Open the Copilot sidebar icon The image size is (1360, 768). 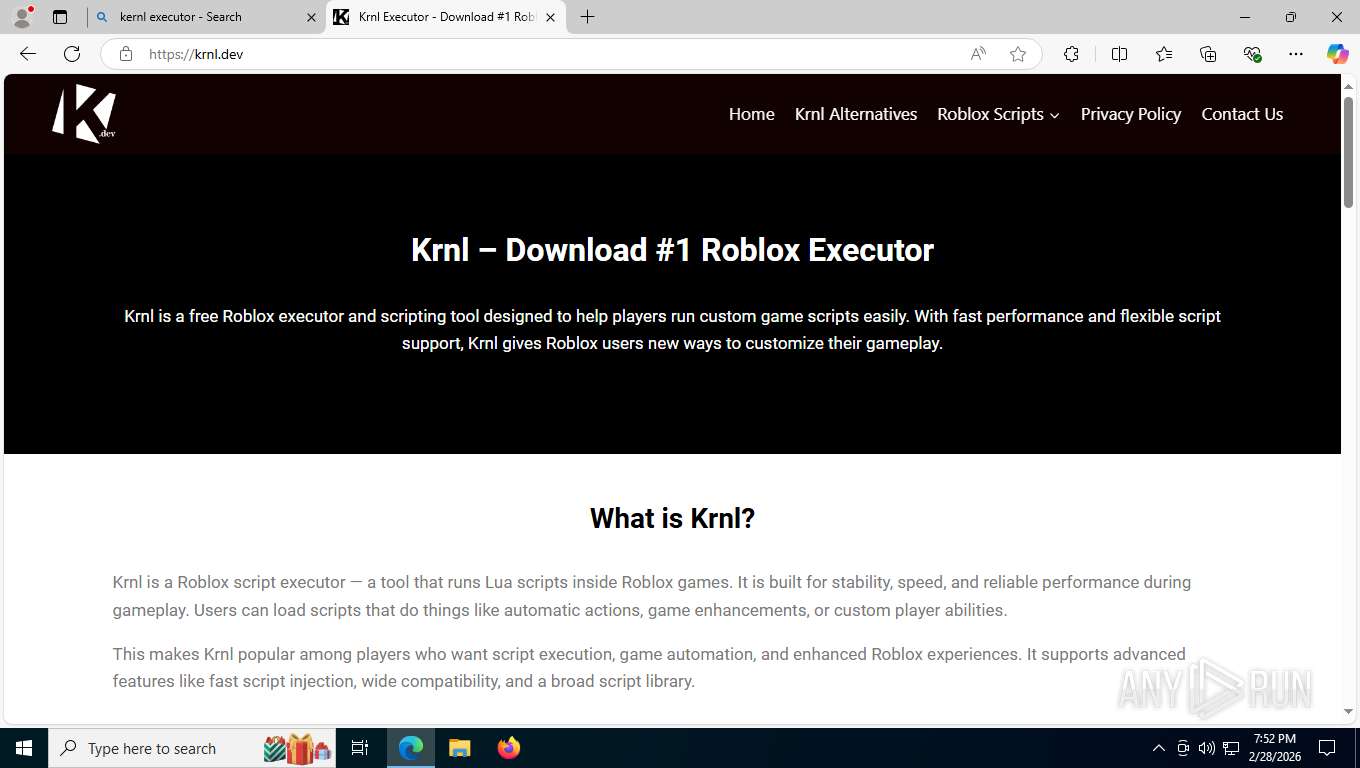tap(1337, 54)
